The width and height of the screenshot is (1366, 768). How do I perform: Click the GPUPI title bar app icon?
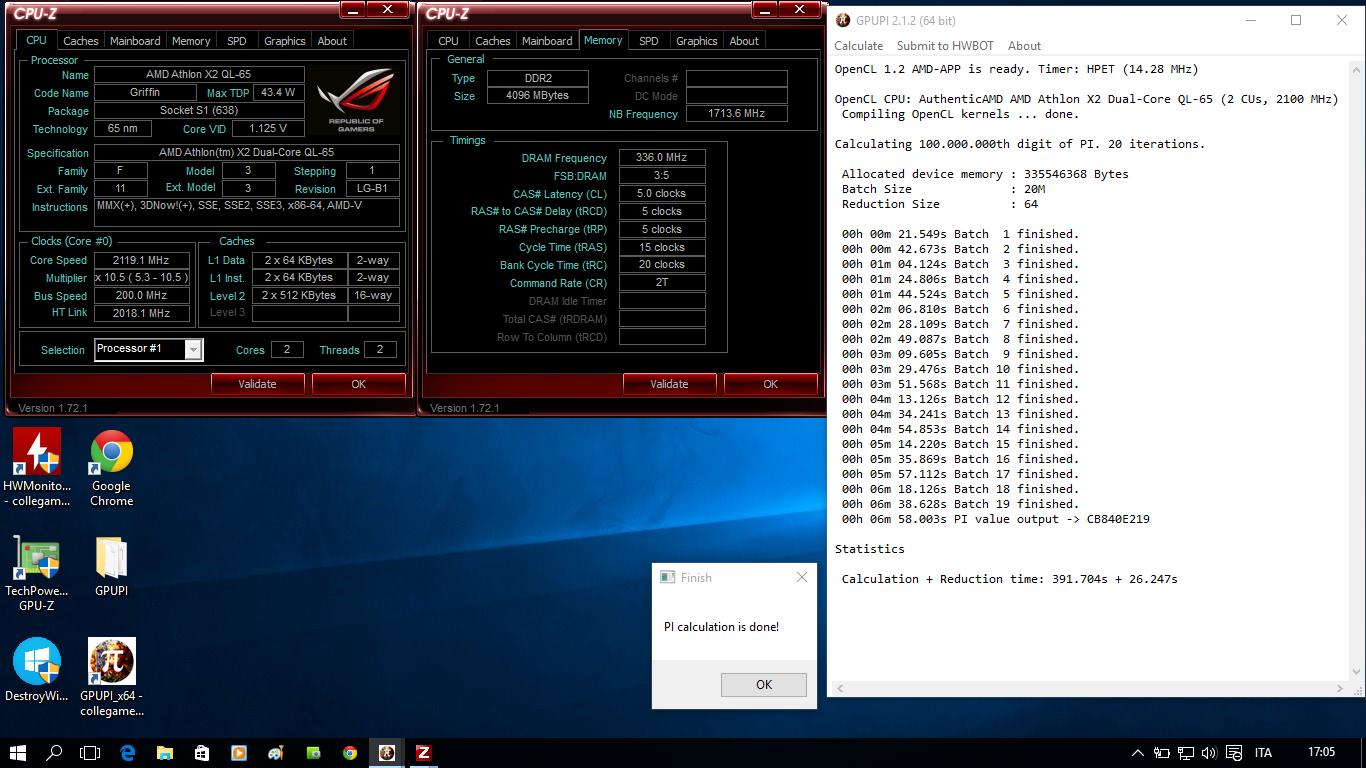pos(843,20)
